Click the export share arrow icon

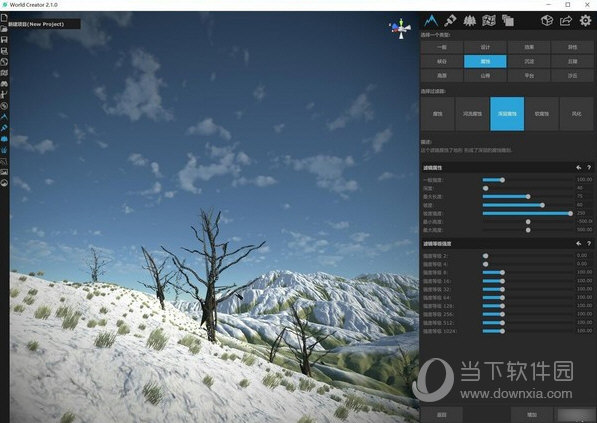566,20
